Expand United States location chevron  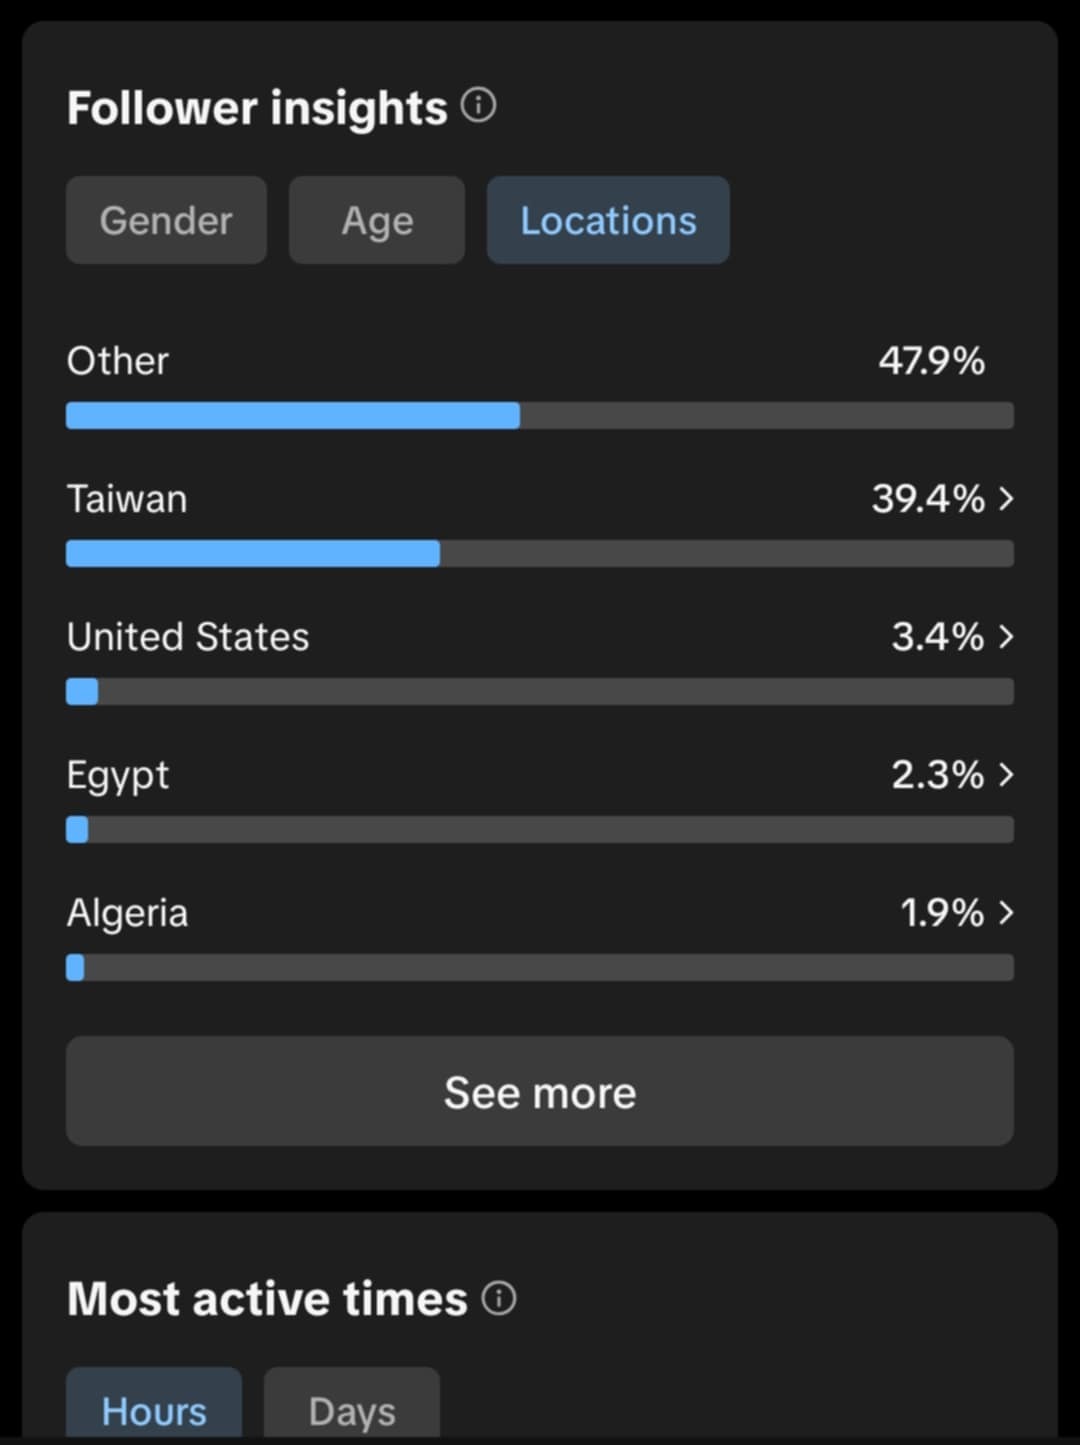coord(1006,636)
